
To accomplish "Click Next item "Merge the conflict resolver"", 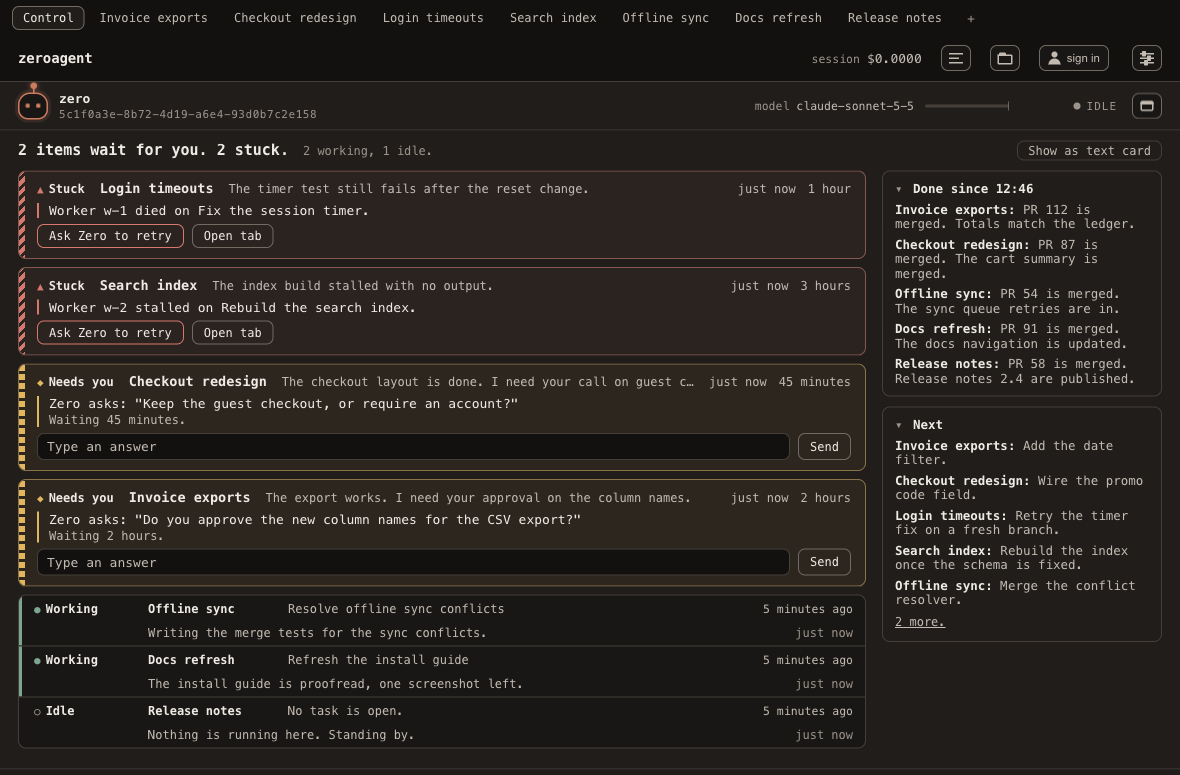I will (x=1015, y=592).
